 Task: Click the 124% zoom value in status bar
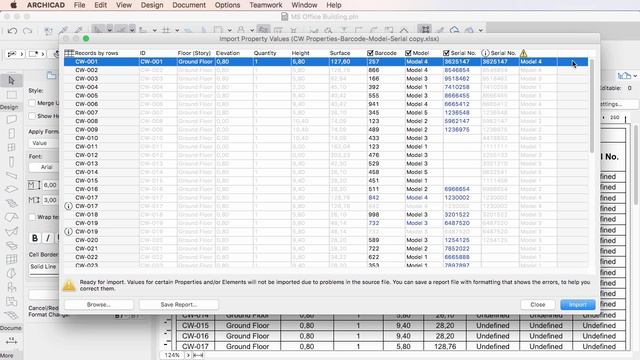[172, 355]
